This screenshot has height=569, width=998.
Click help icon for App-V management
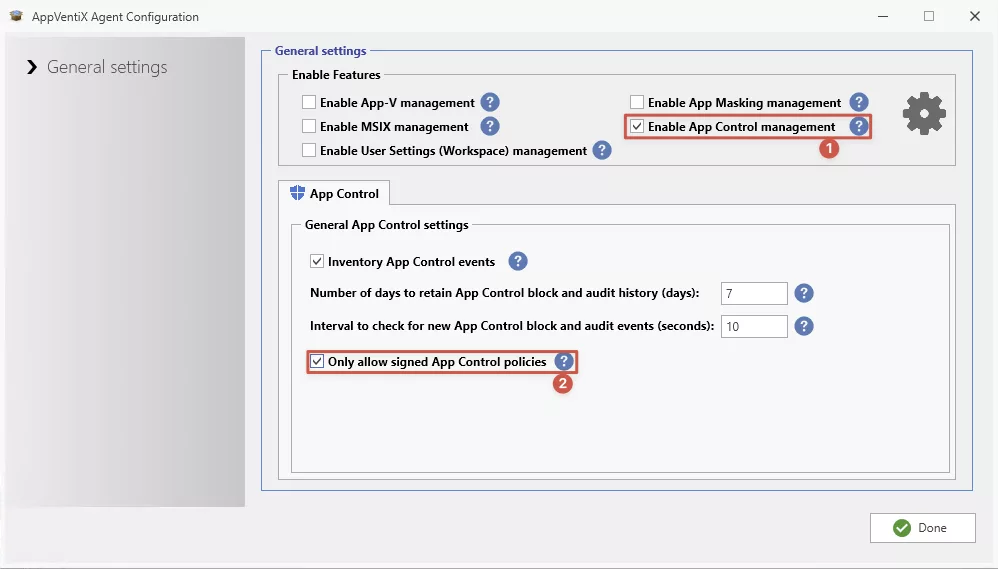(489, 102)
